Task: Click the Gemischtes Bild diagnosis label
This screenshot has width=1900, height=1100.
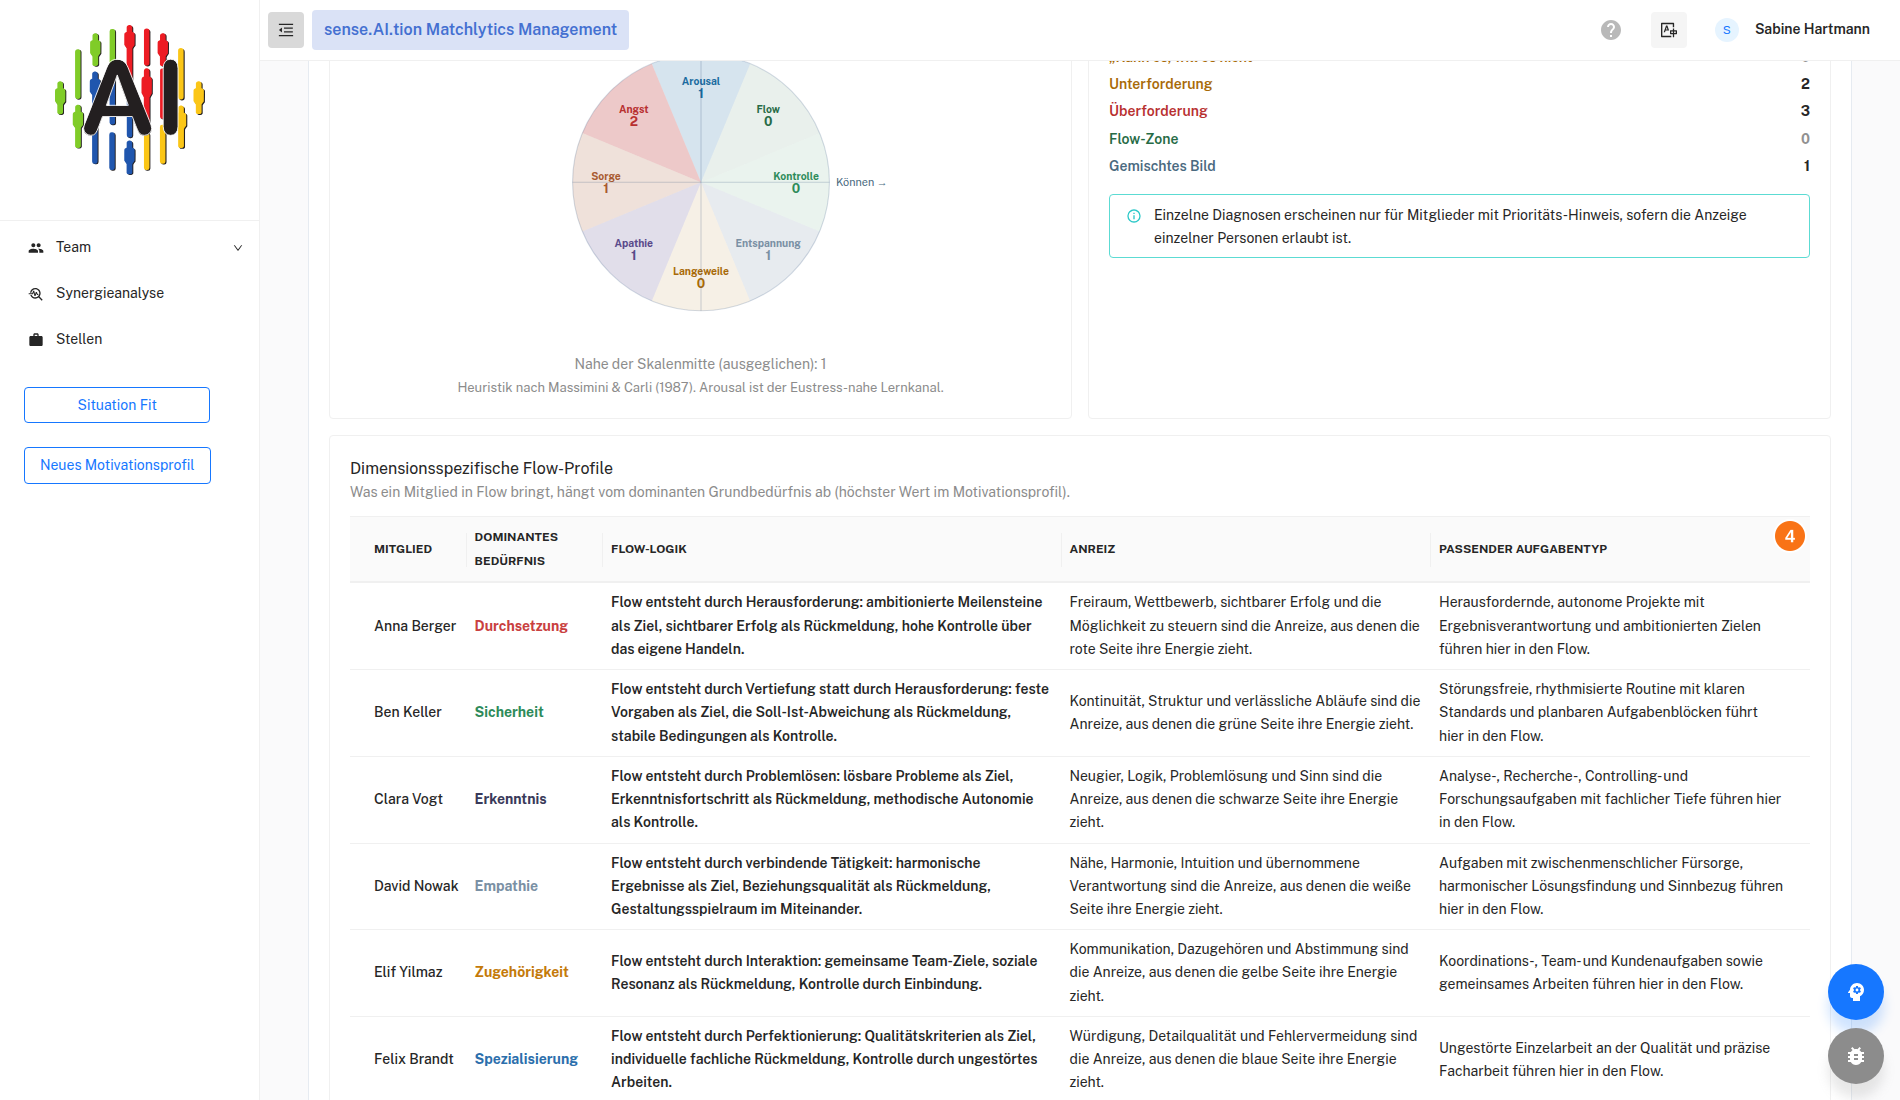Action: pyautogui.click(x=1162, y=166)
